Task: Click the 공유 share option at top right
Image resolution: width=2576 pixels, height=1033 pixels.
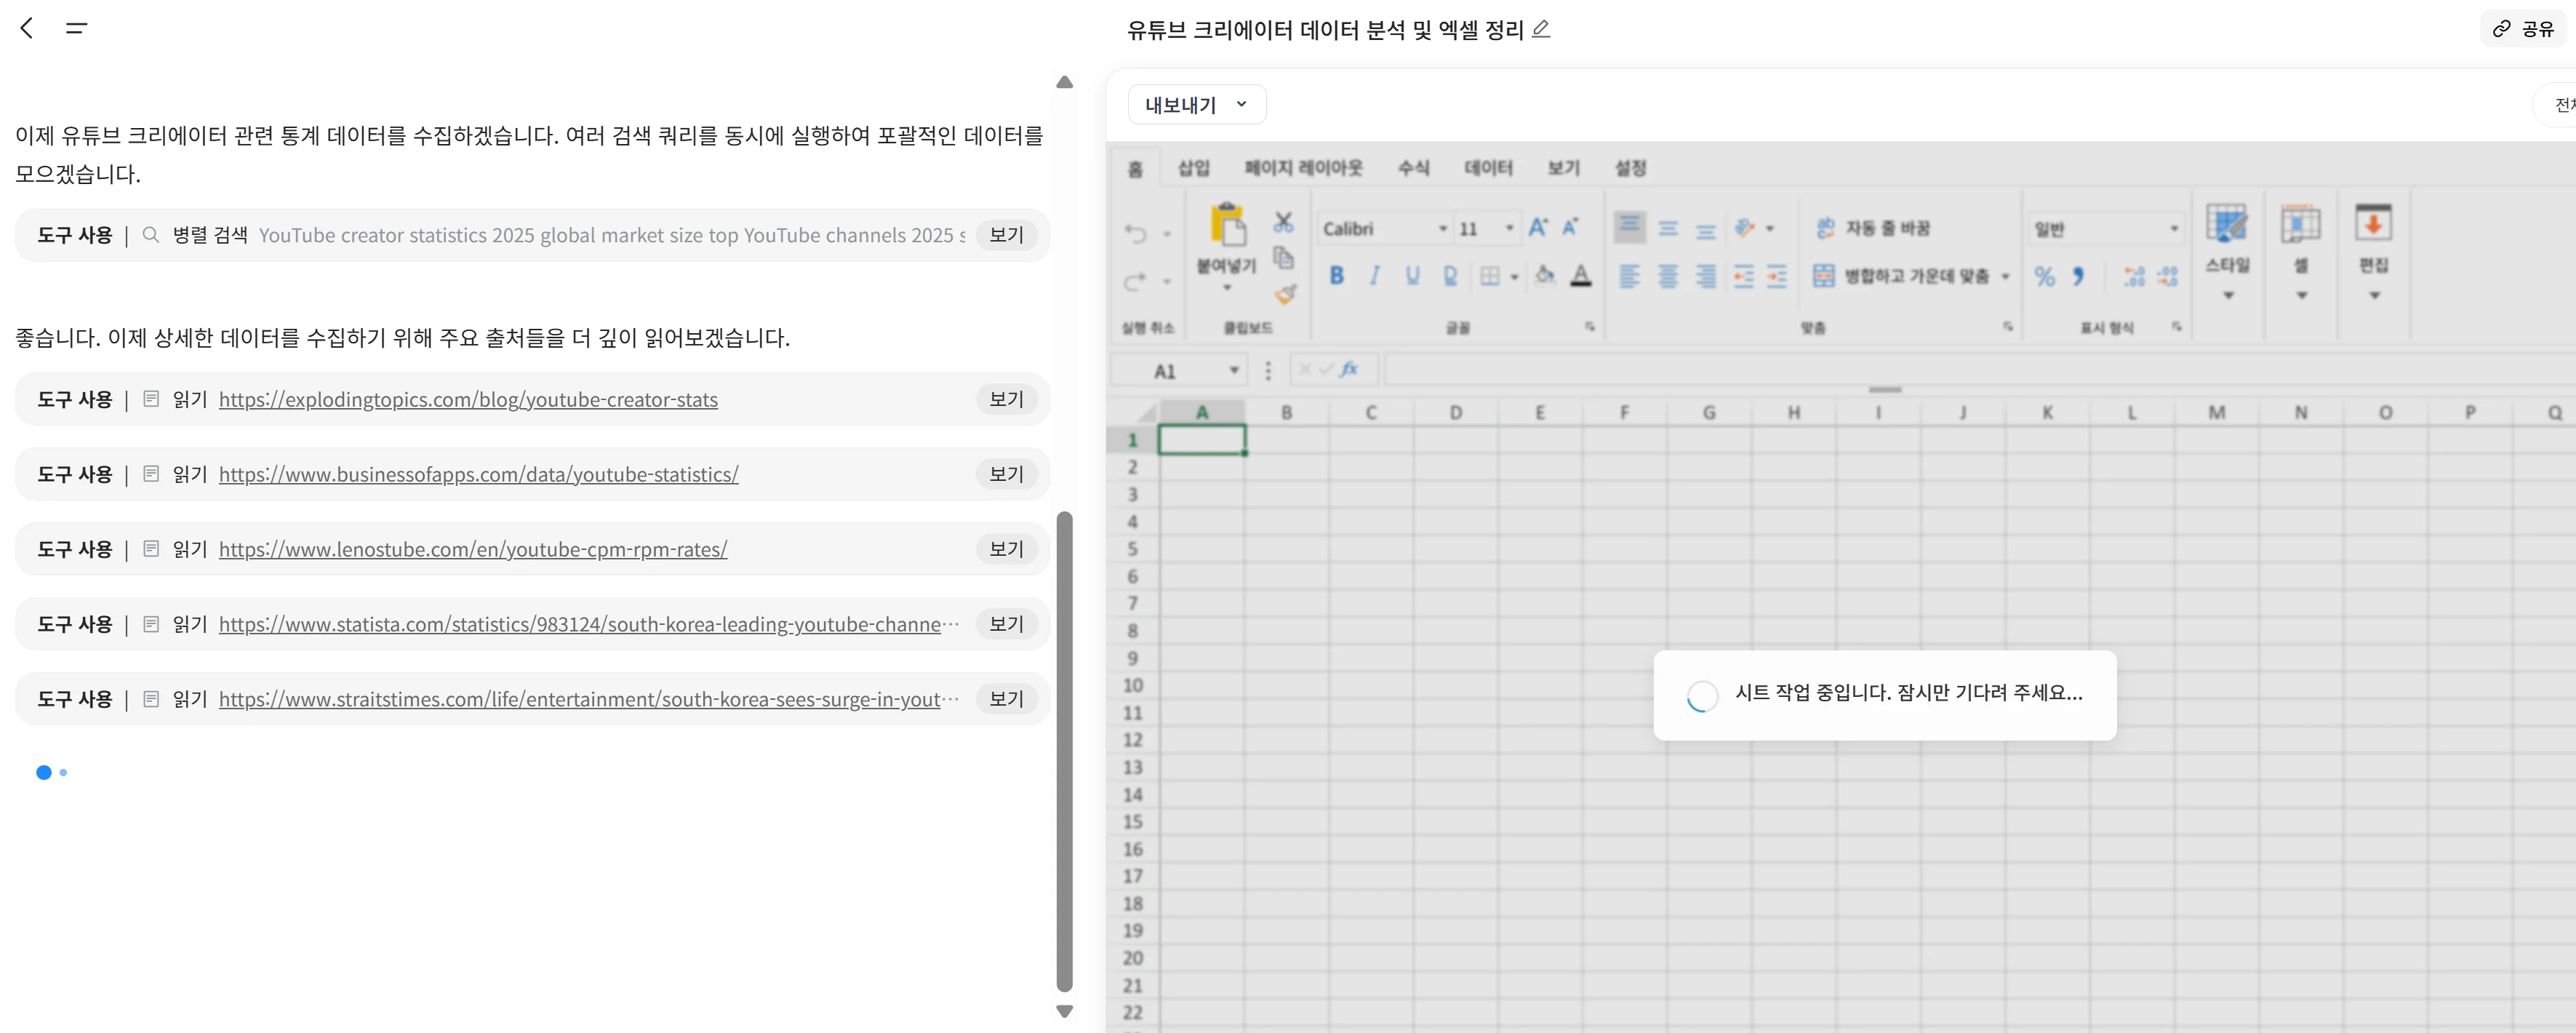Action: tap(2522, 28)
